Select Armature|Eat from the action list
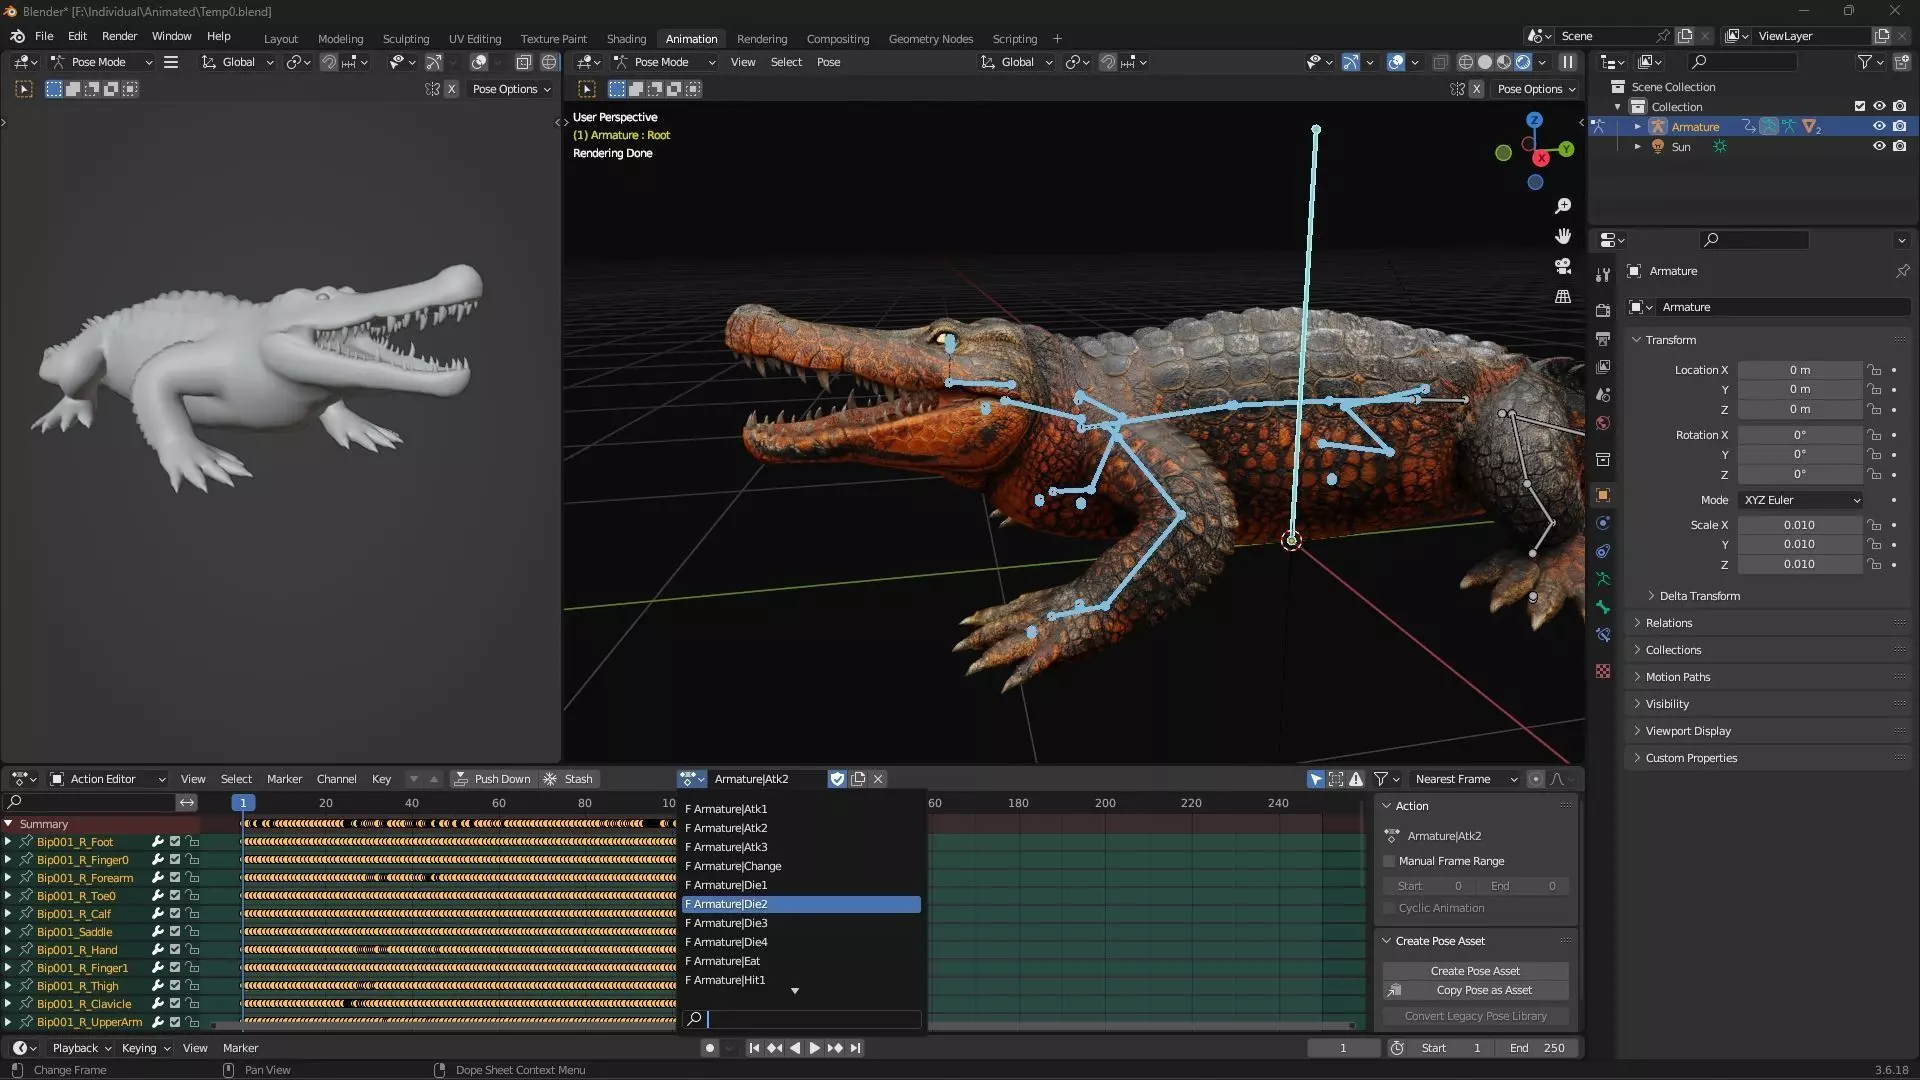The image size is (1920, 1080). pos(801,961)
